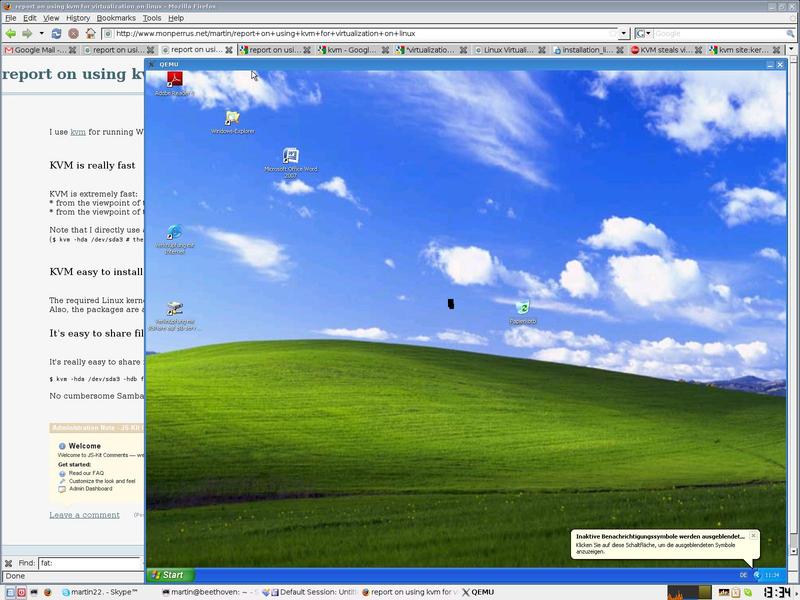Open the Adobe Reader desktop shortcut

point(174,83)
